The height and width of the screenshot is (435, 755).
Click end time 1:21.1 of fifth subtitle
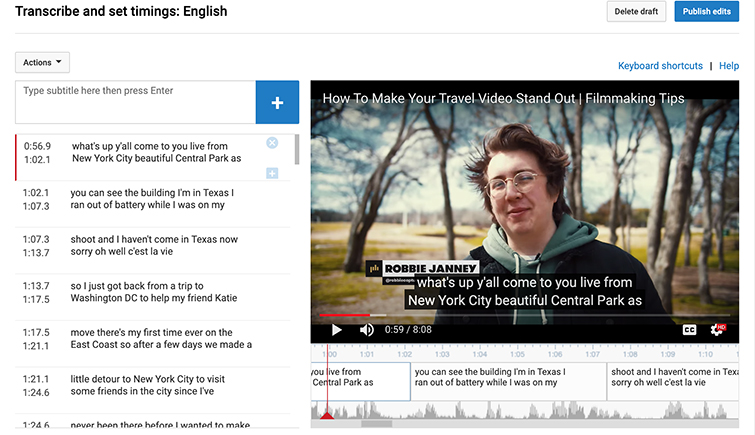[36, 346]
